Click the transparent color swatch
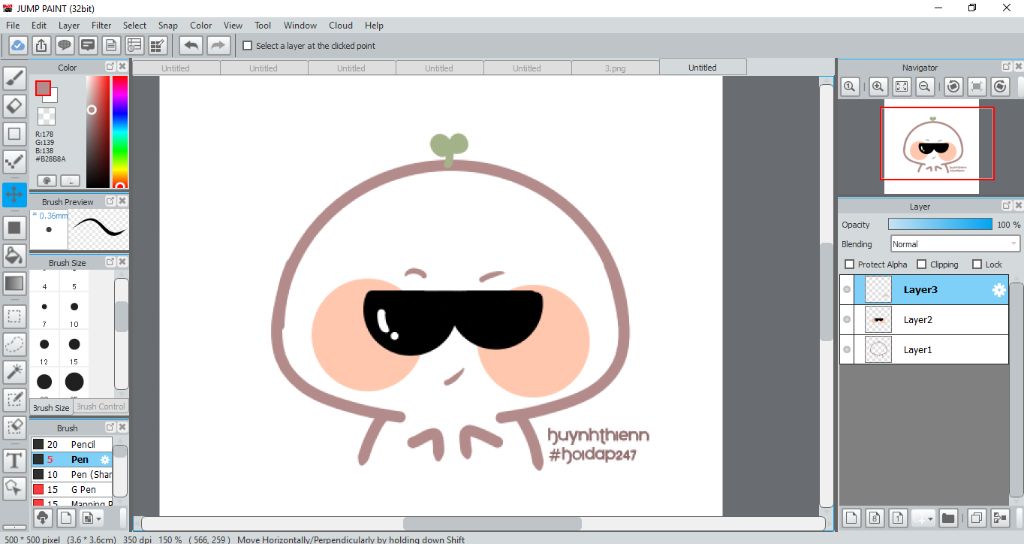 pyautogui.click(x=46, y=116)
